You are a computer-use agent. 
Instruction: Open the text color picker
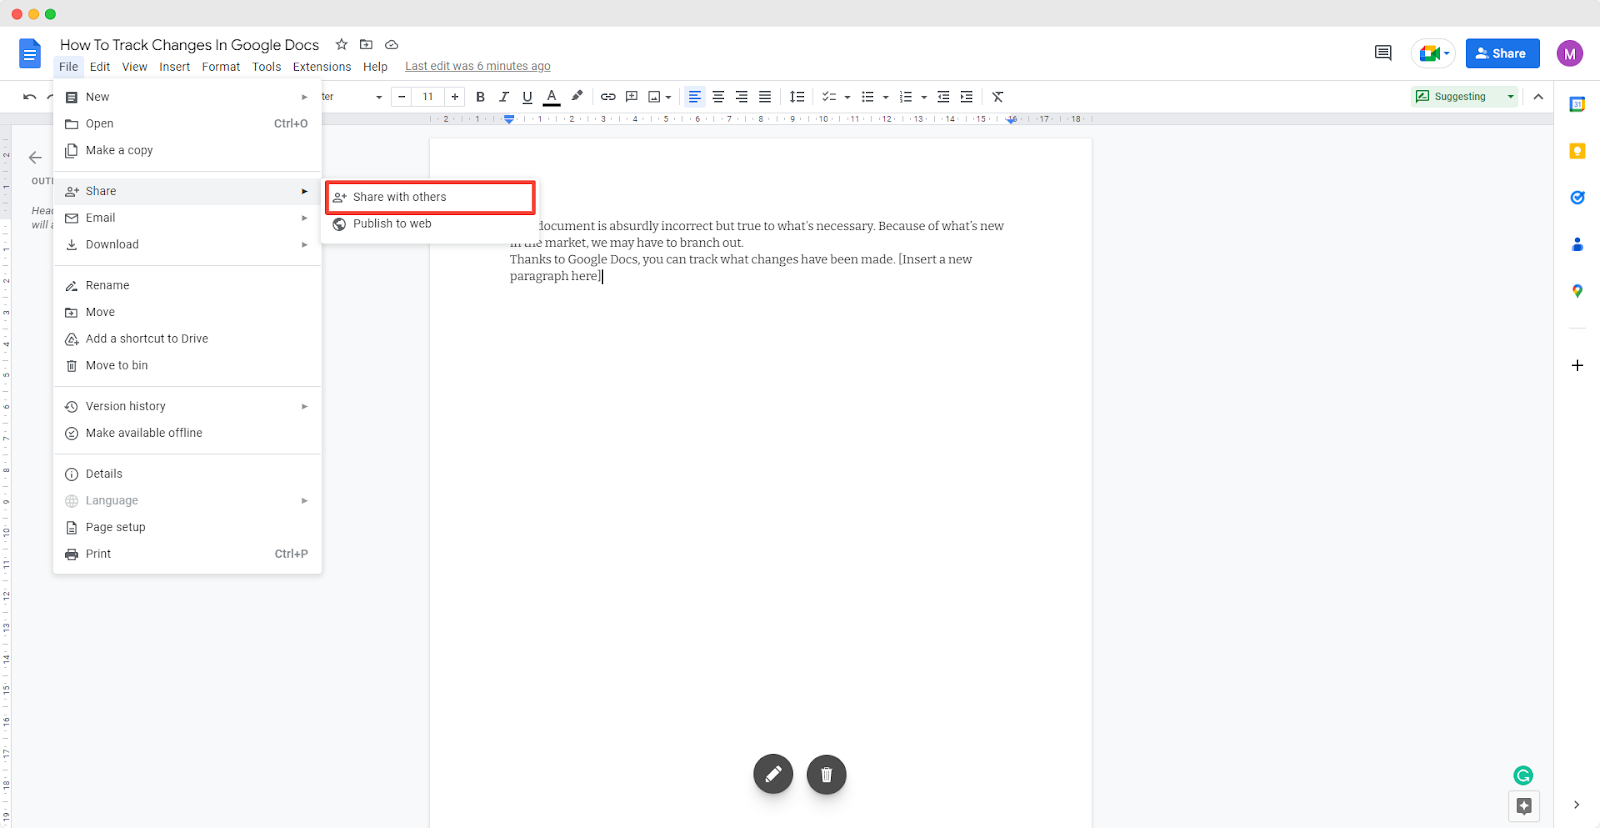tap(551, 97)
